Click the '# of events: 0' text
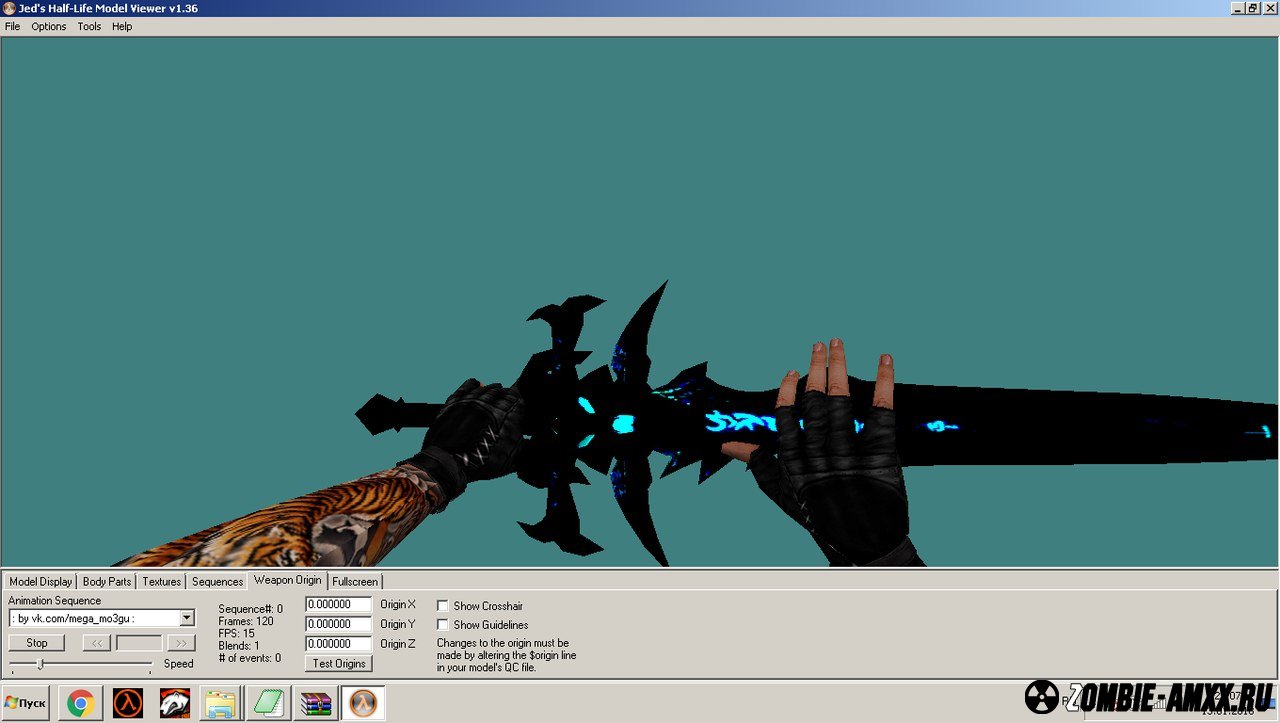The image size is (1280, 723). [250, 658]
